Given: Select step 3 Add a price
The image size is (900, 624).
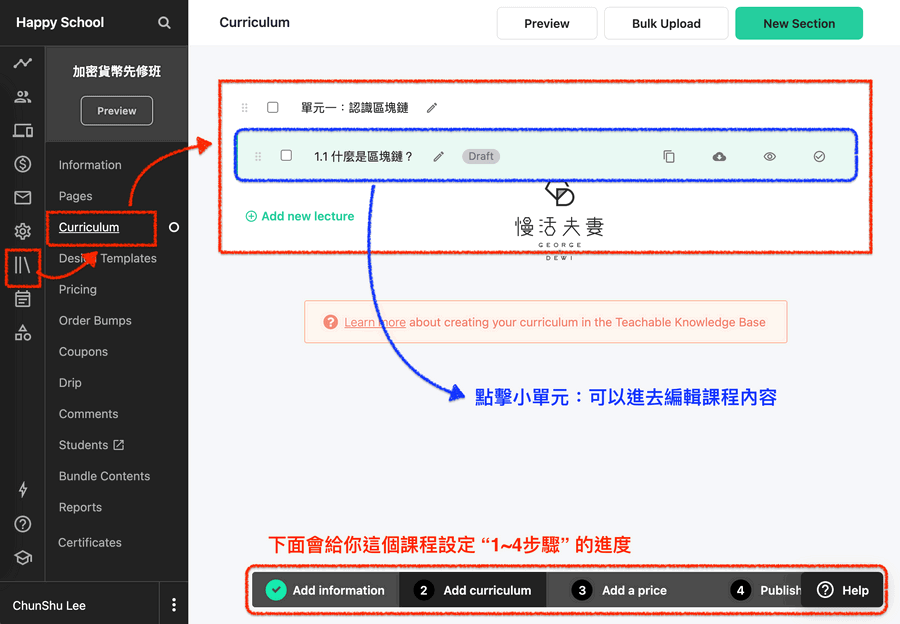Looking at the screenshot, I should point(622,590).
